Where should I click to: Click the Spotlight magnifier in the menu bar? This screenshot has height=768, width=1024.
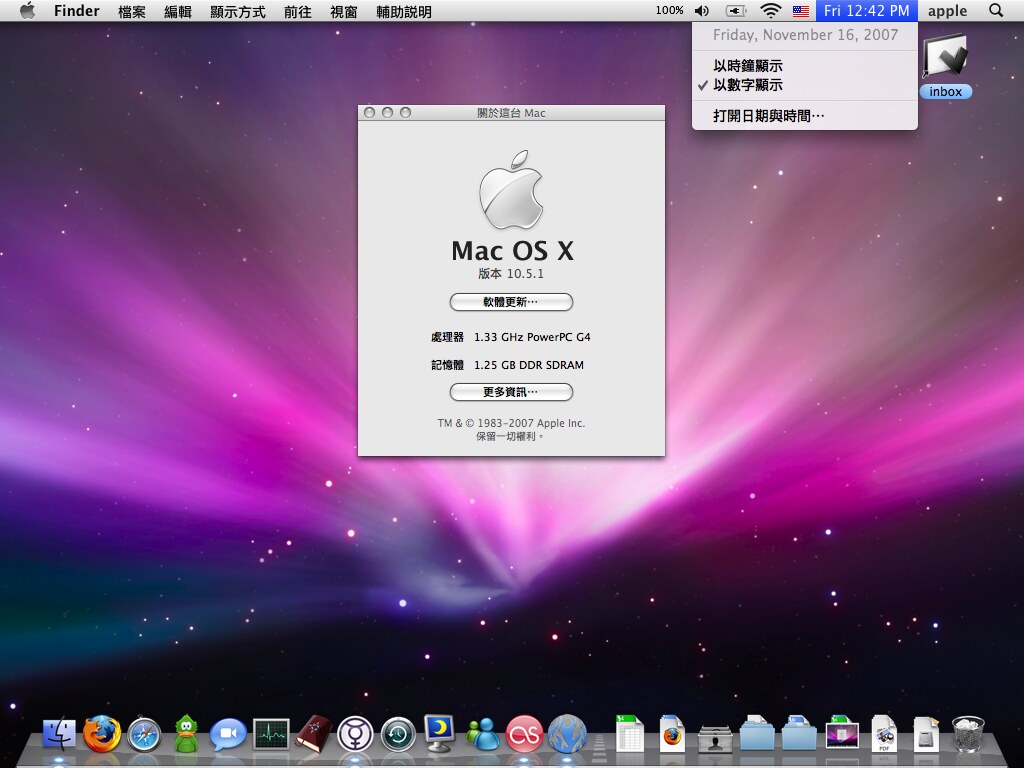[996, 11]
